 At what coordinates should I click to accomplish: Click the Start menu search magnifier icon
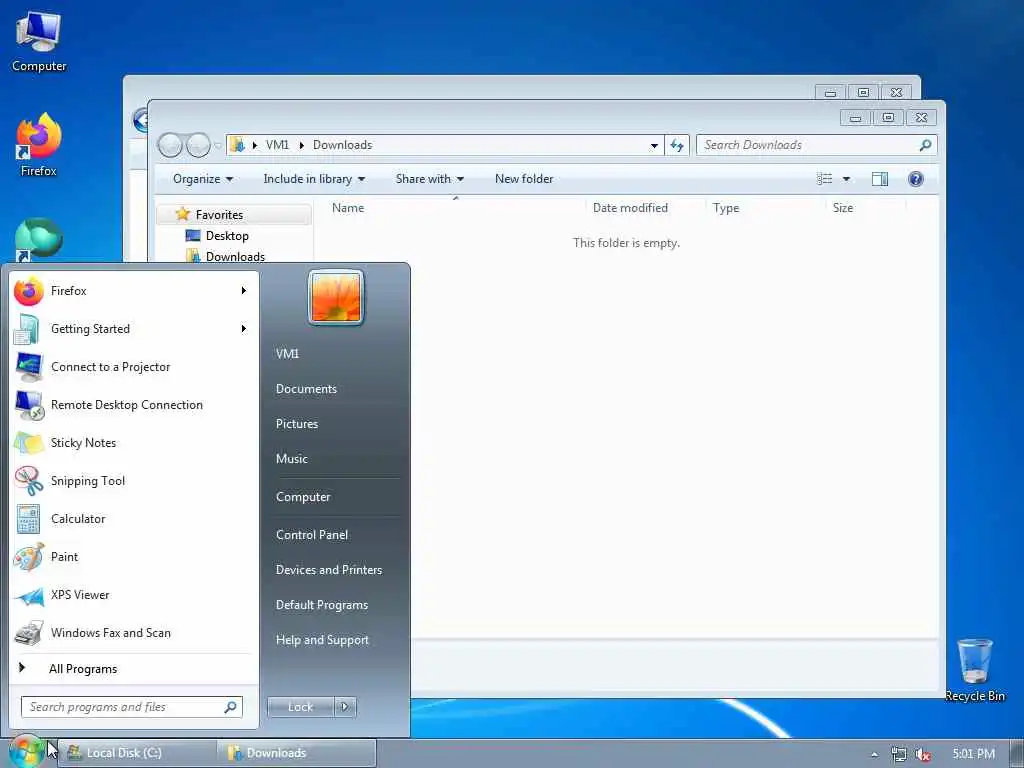[x=230, y=707]
